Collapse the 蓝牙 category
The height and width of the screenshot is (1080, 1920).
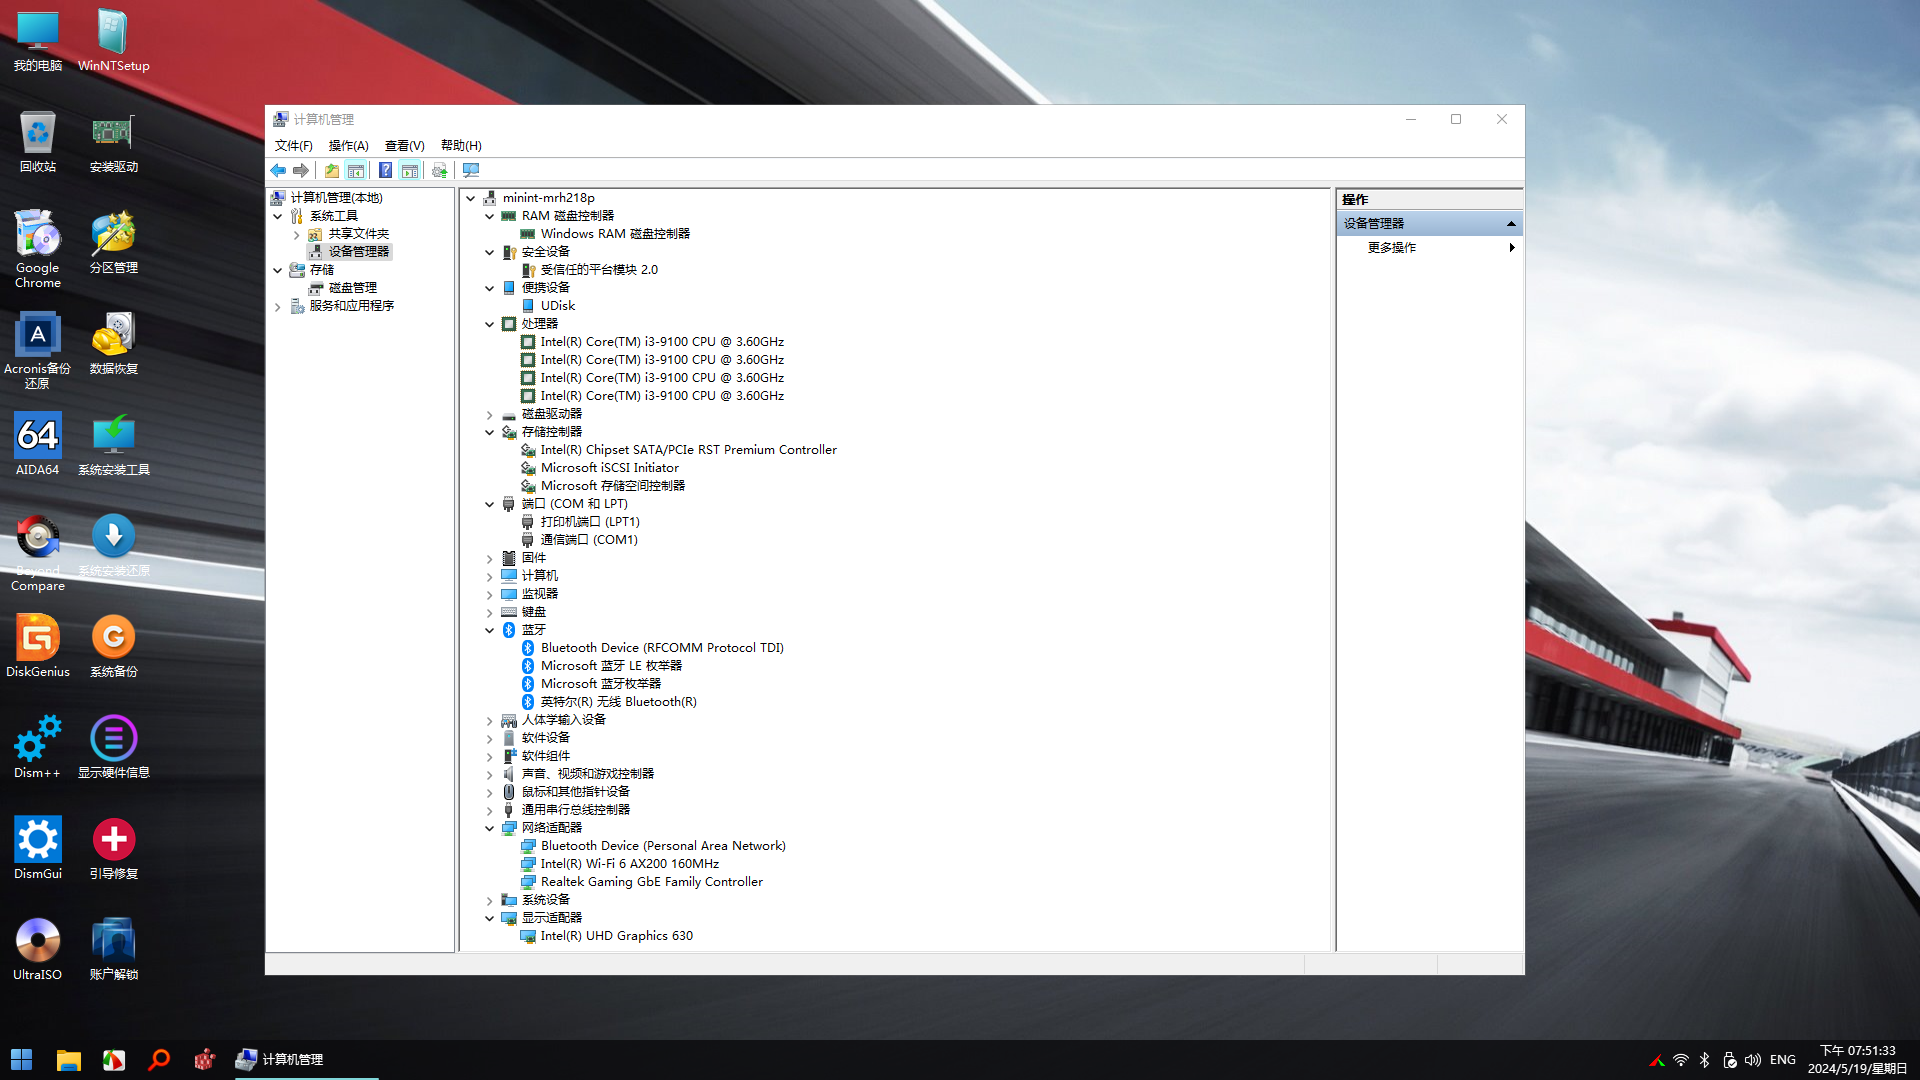pyautogui.click(x=489, y=630)
